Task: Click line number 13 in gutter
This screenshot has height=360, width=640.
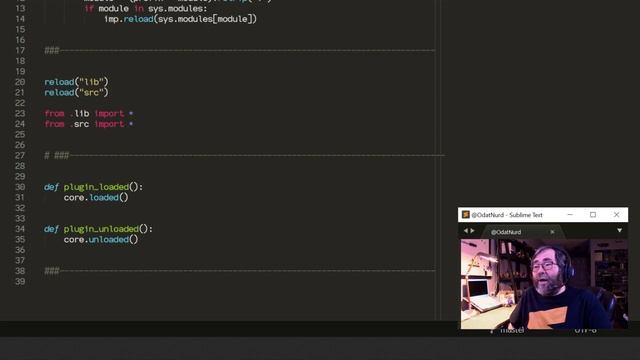Action: 20,9
